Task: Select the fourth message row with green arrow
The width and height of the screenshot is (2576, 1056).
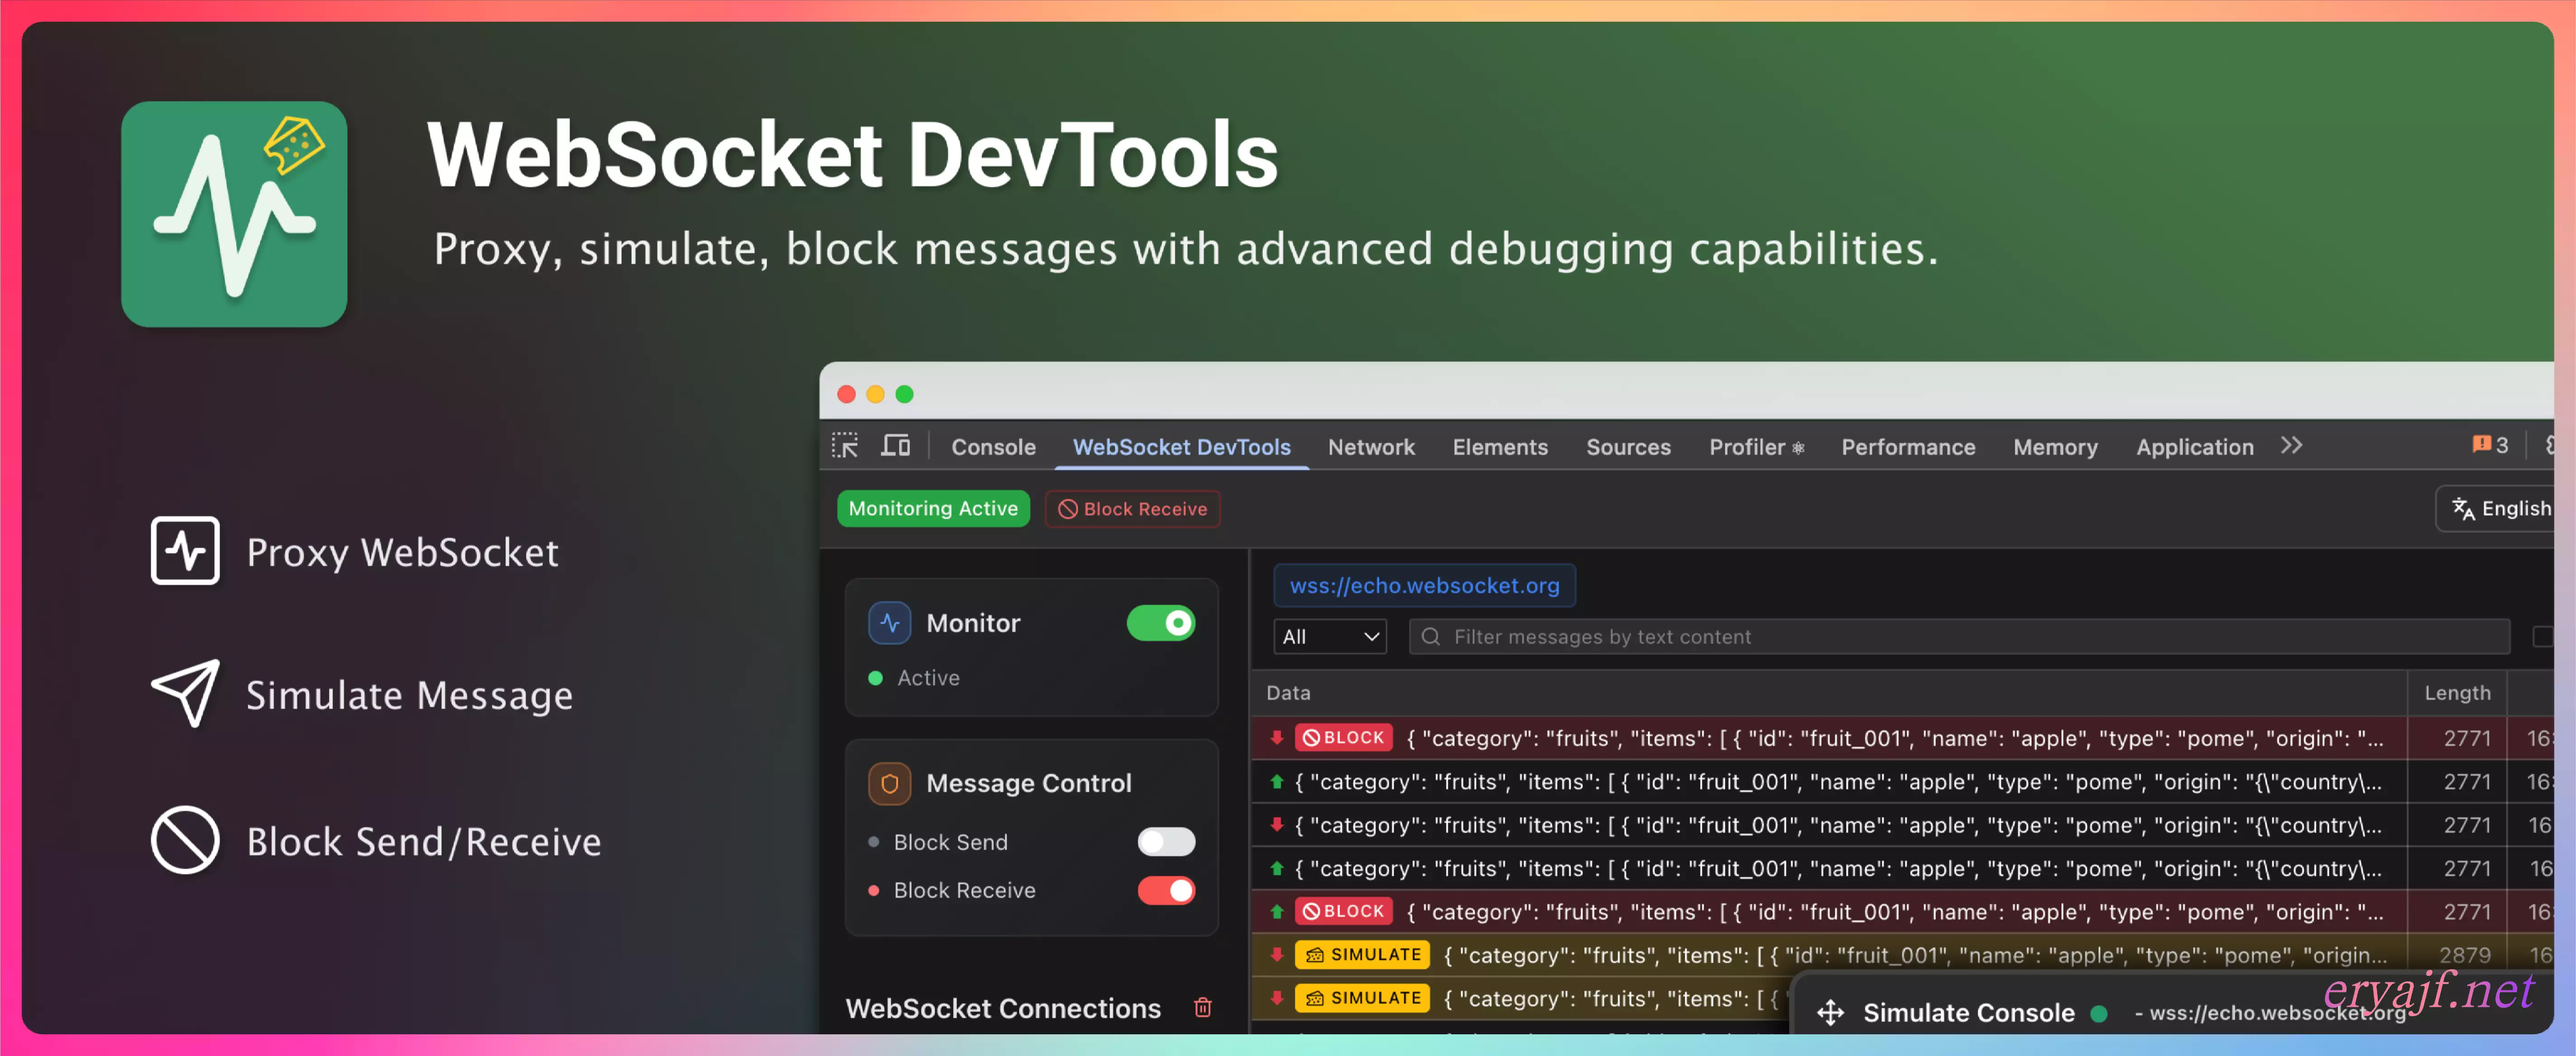Action: pos(1902,868)
